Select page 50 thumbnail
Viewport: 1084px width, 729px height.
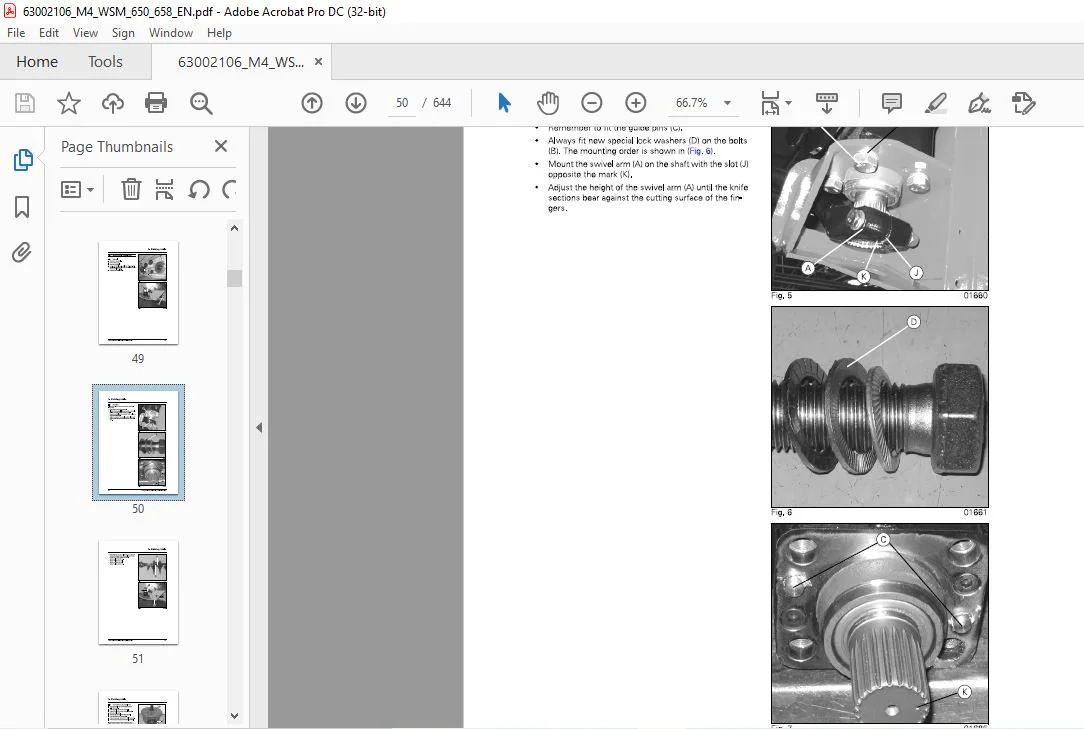coord(138,443)
